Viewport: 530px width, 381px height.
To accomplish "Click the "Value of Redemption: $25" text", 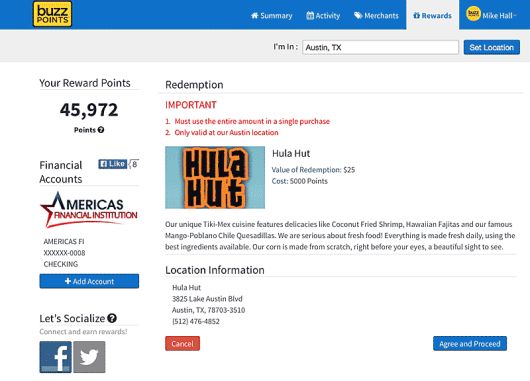I will pyautogui.click(x=313, y=170).
